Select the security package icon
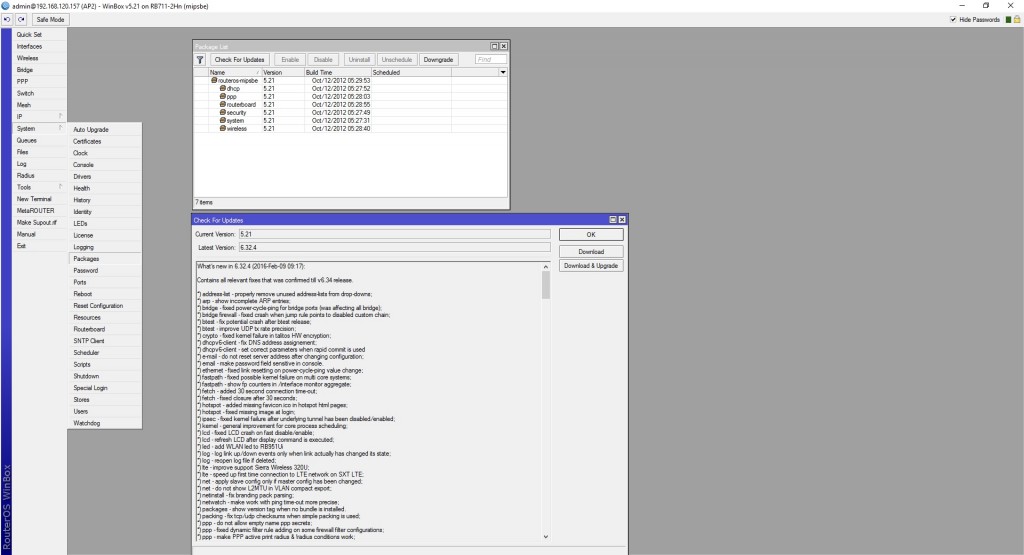This screenshot has width=1024, height=555. 222,112
